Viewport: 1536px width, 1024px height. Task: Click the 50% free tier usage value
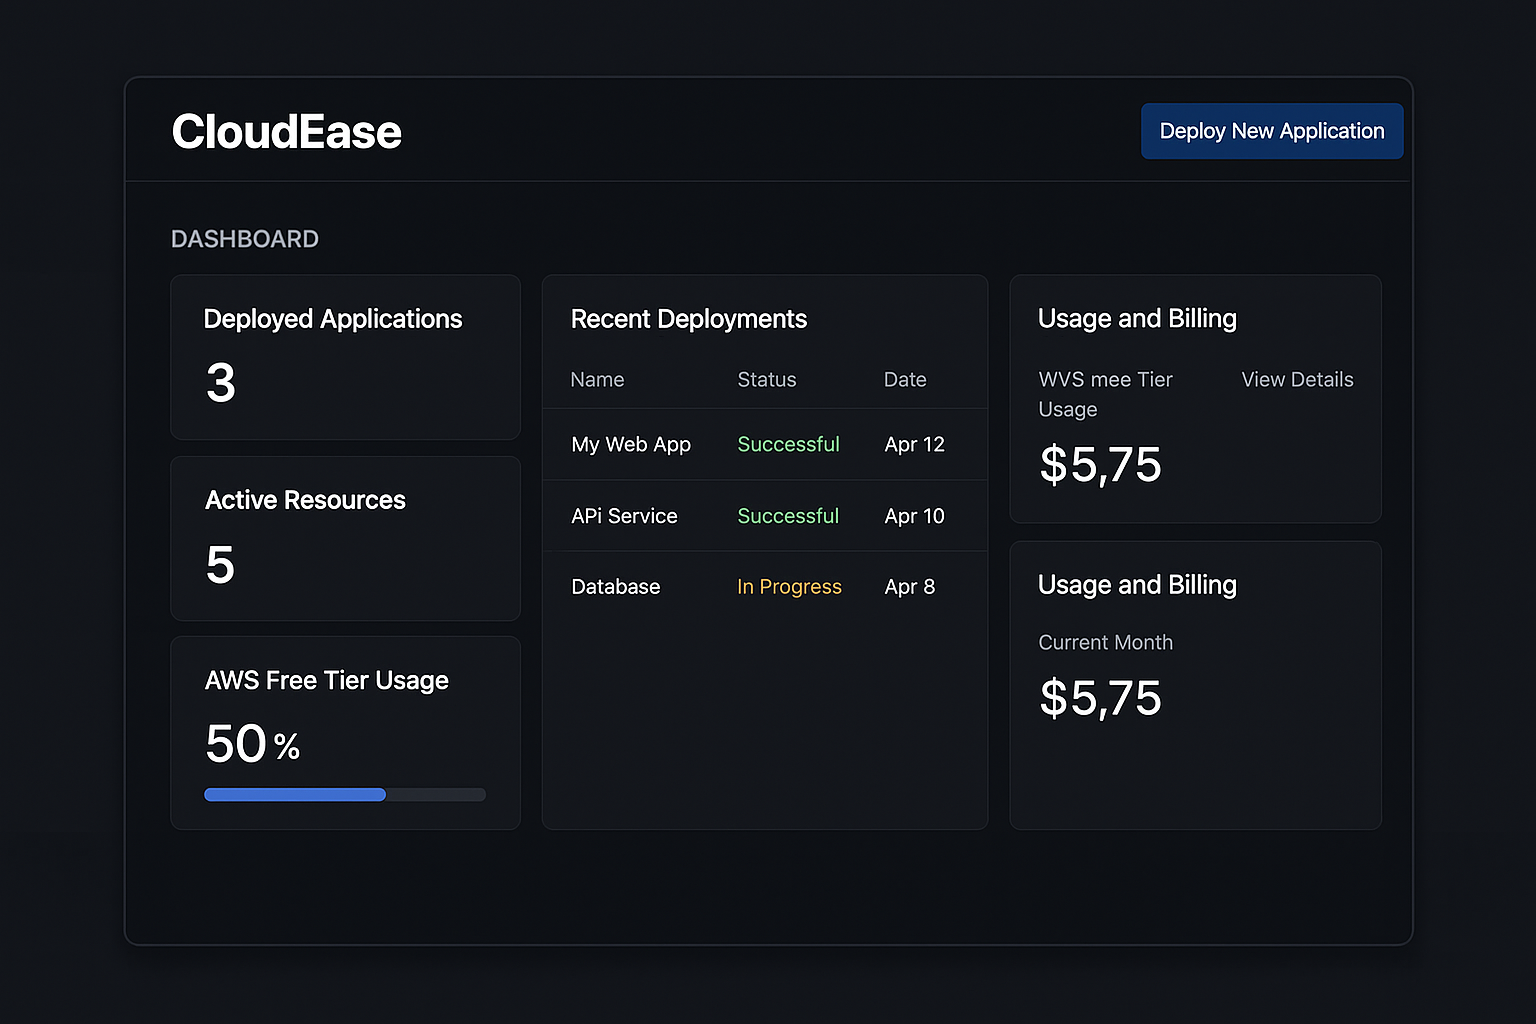[252, 744]
